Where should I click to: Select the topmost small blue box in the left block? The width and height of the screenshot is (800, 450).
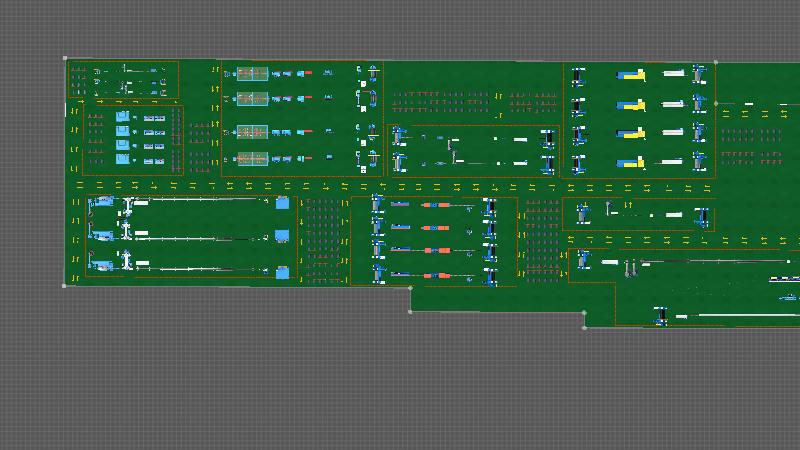tap(123, 117)
